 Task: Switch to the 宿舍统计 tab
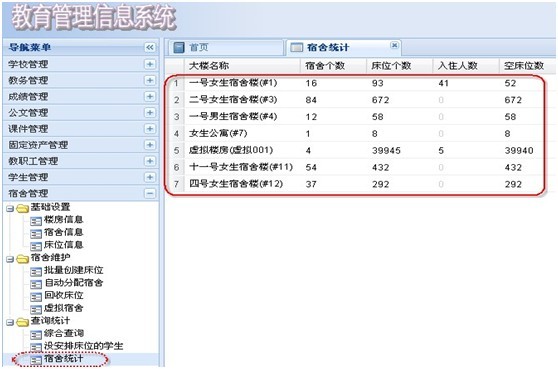(x=344, y=47)
